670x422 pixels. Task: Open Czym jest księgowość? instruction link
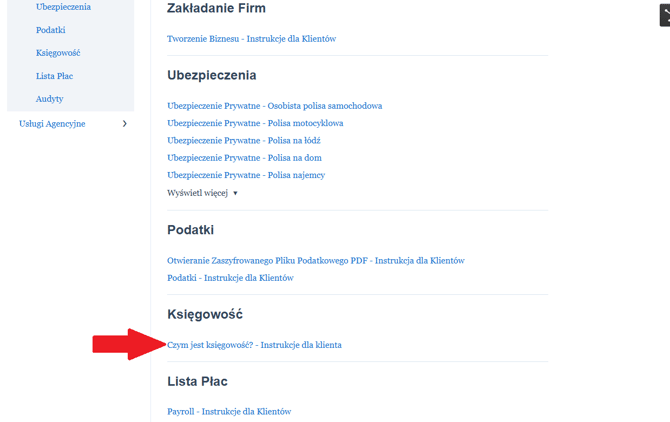[255, 345]
